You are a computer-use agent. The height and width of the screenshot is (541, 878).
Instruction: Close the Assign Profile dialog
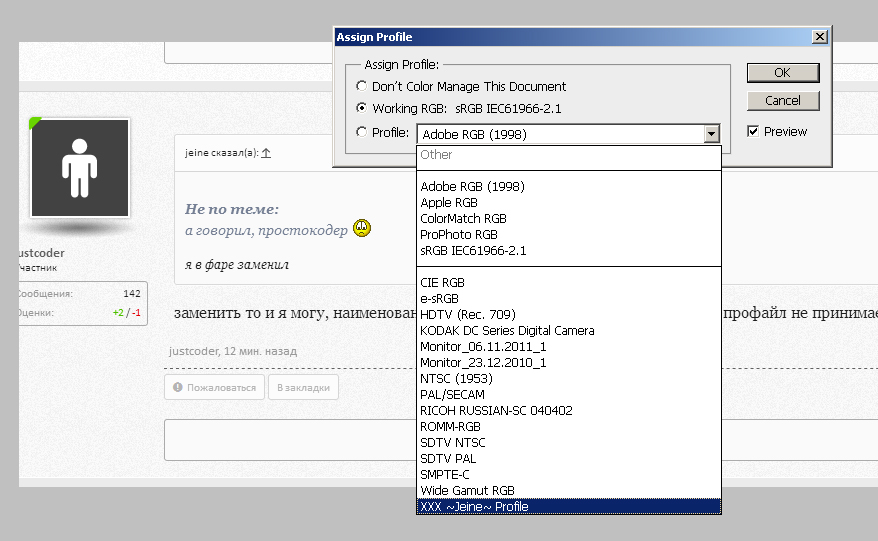click(x=820, y=37)
